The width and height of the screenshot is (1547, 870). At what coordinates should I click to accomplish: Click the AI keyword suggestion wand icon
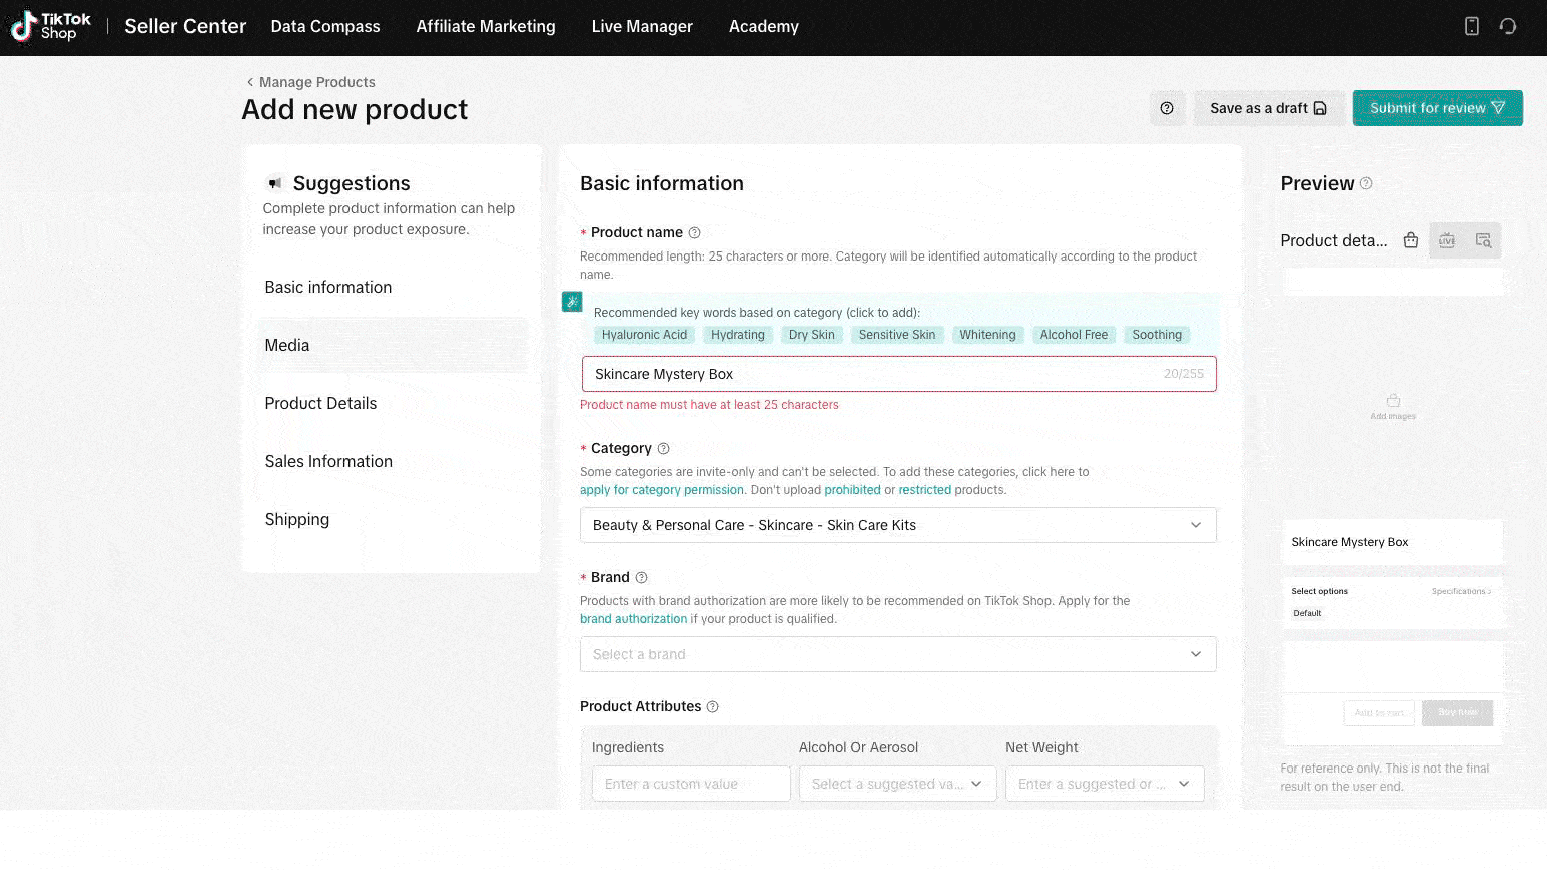(x=572, y=302)
